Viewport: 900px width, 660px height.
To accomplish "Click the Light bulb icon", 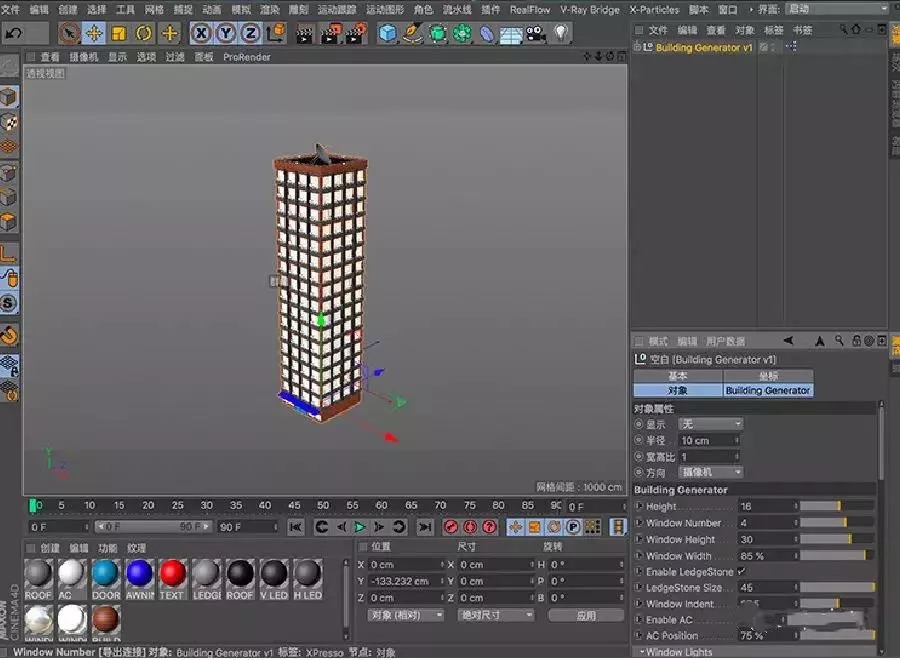I will tap(561, 33).
